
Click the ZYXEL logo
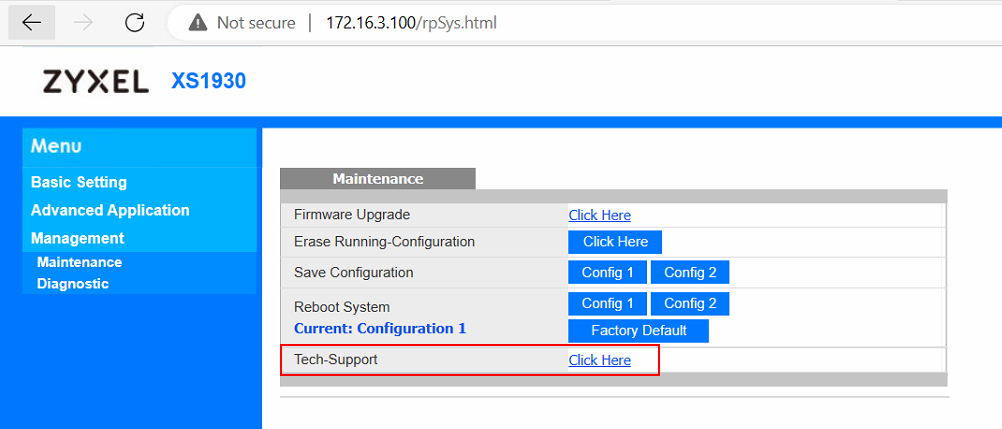tap(96, 82)
